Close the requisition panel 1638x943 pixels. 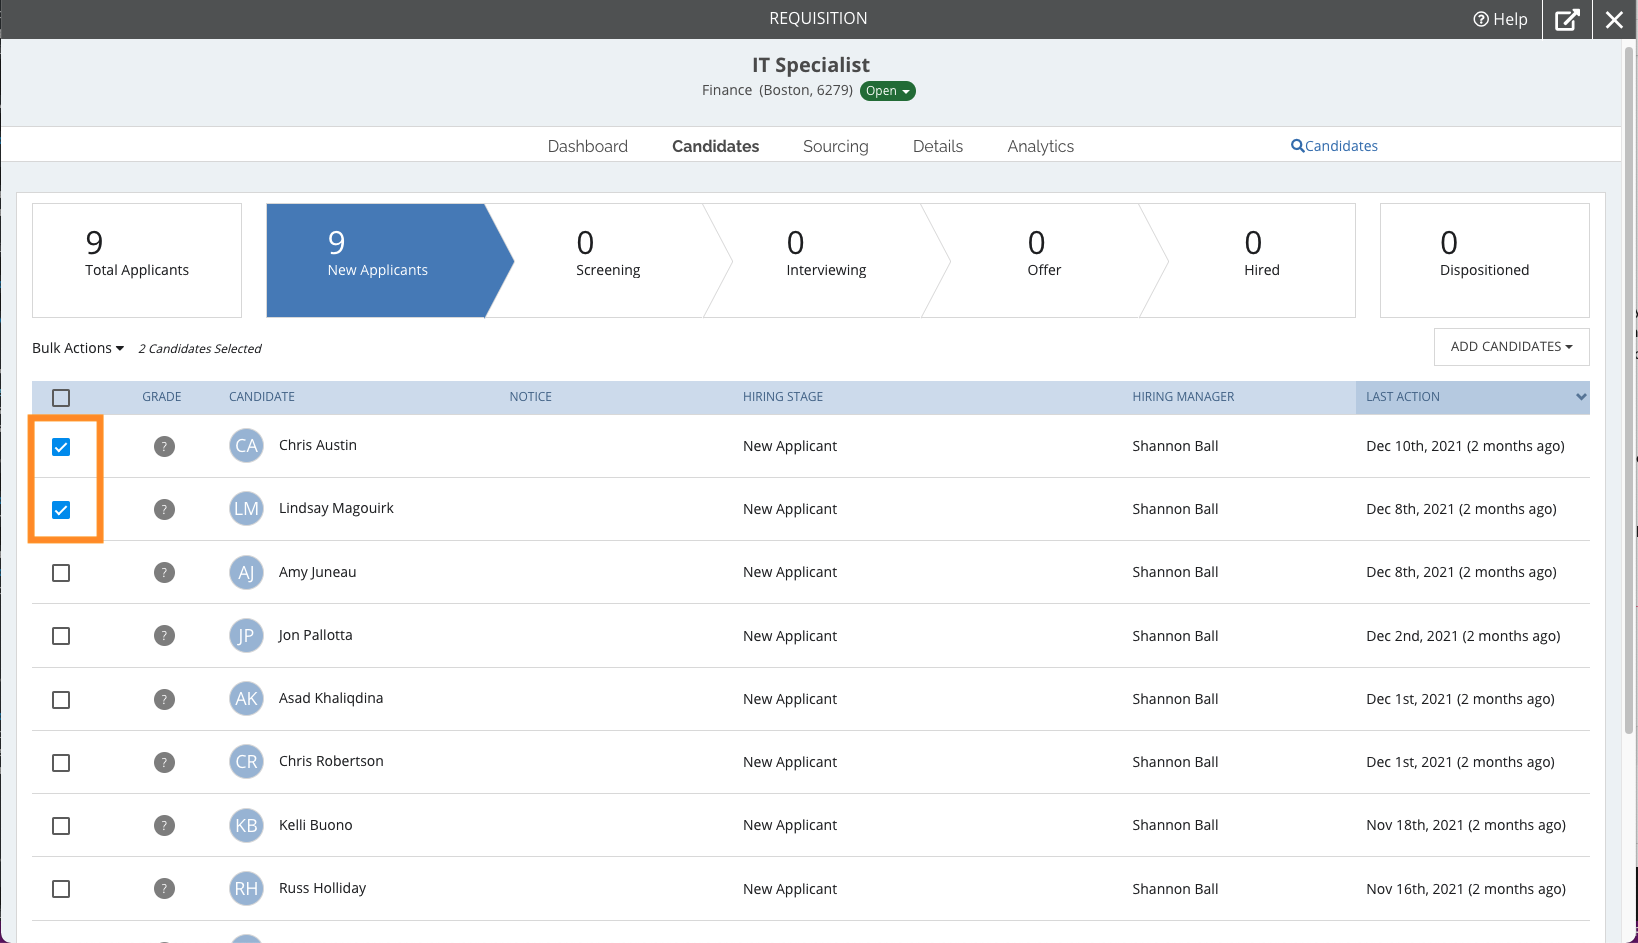[x=1614, y=19]
